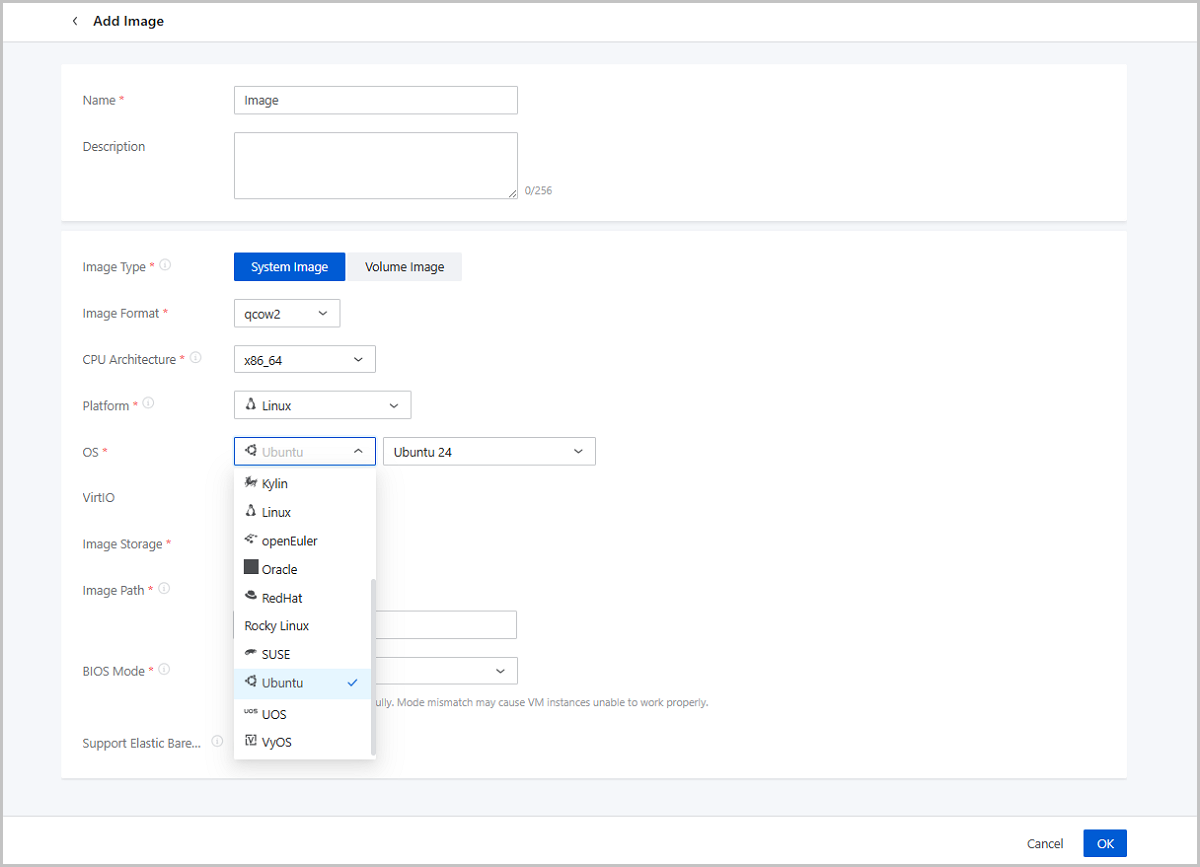Screen dimensions: 1200x867
Task: Open the Platform Linux dropdown
Action: [322, 405]
